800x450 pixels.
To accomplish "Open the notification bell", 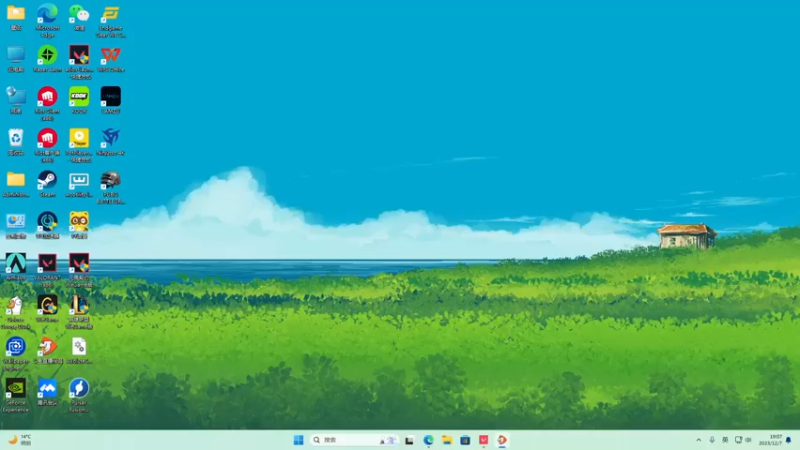I will 789,440.
